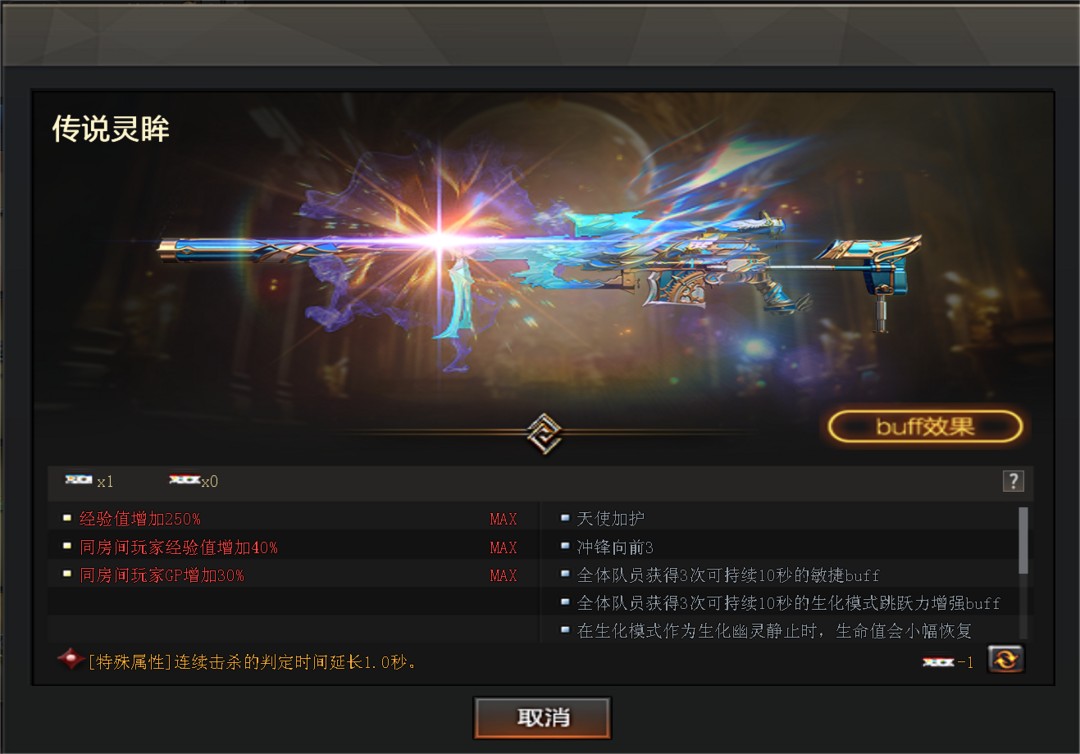Click the orange refresh attributes icon
This screenshot has height=754, width=1080.
(x=1006, y=660)
